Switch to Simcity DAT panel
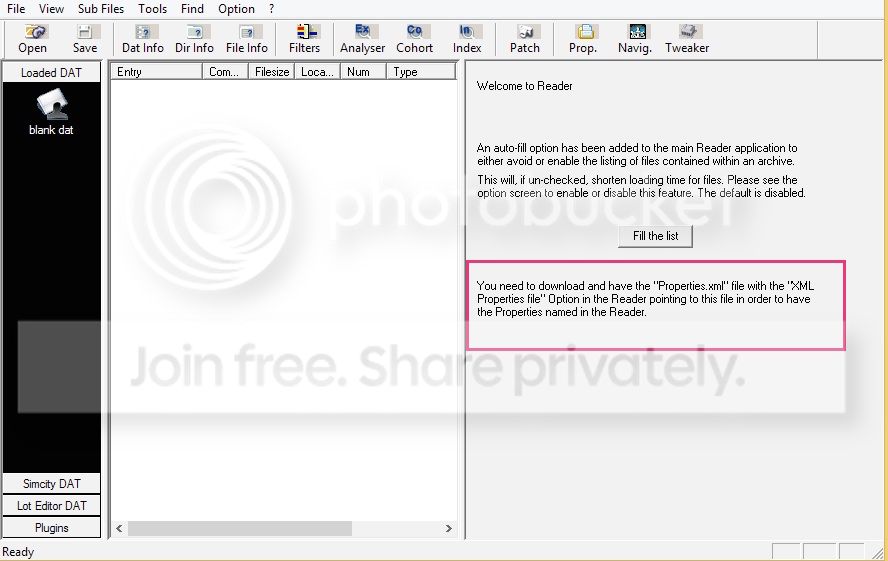Viewport: 888px width, 561px height. [52, 484]
